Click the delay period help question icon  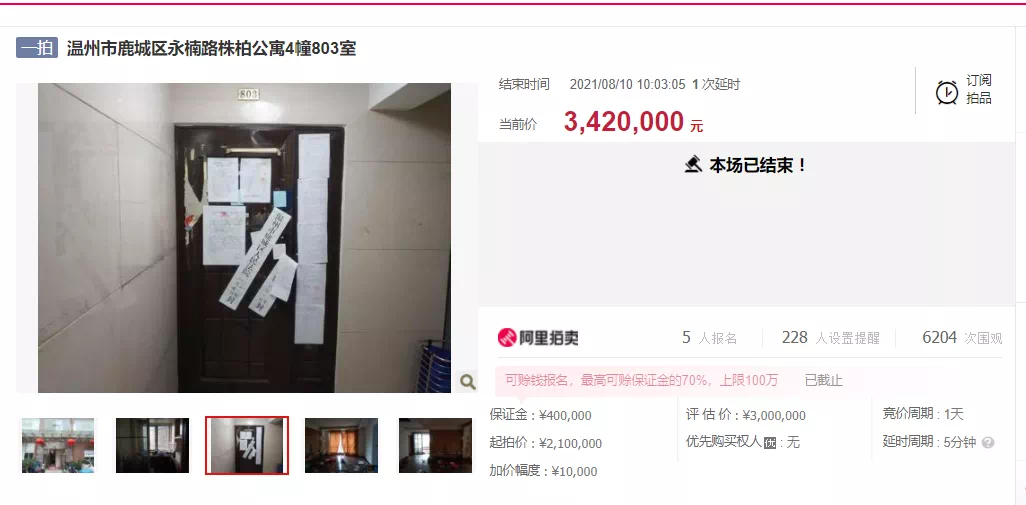(988, 443)
